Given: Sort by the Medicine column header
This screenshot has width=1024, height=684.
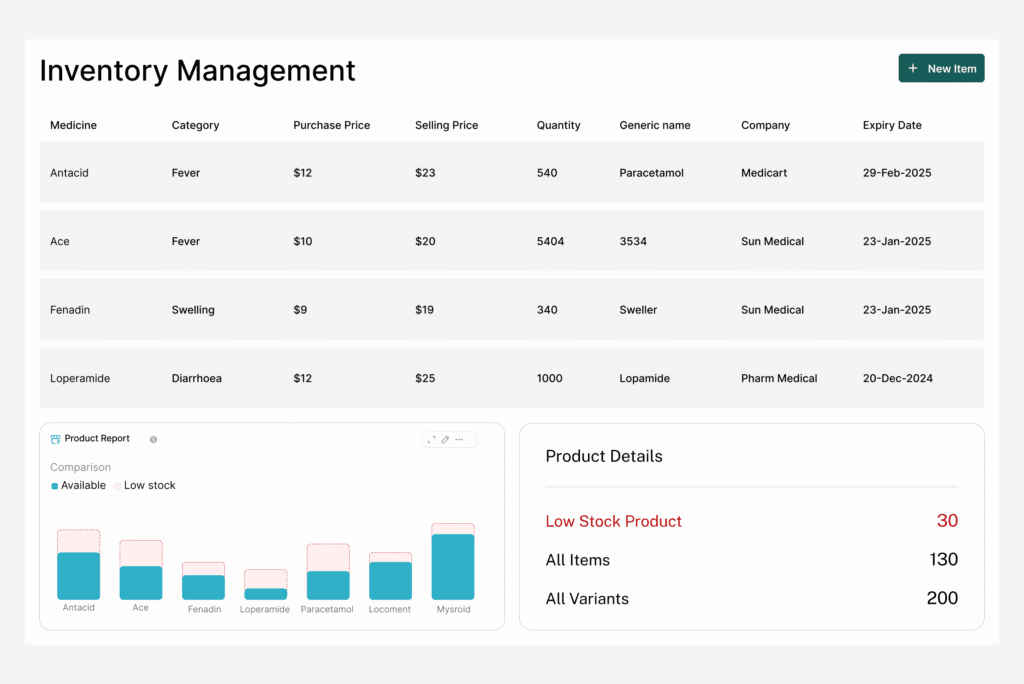Looking at the screenshot, I should point(73,125).
